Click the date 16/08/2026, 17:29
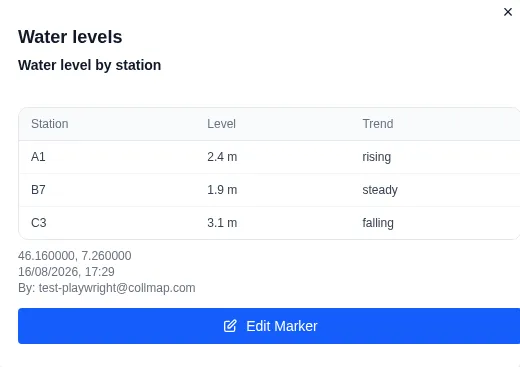520x367 pixels. point(66,272)
